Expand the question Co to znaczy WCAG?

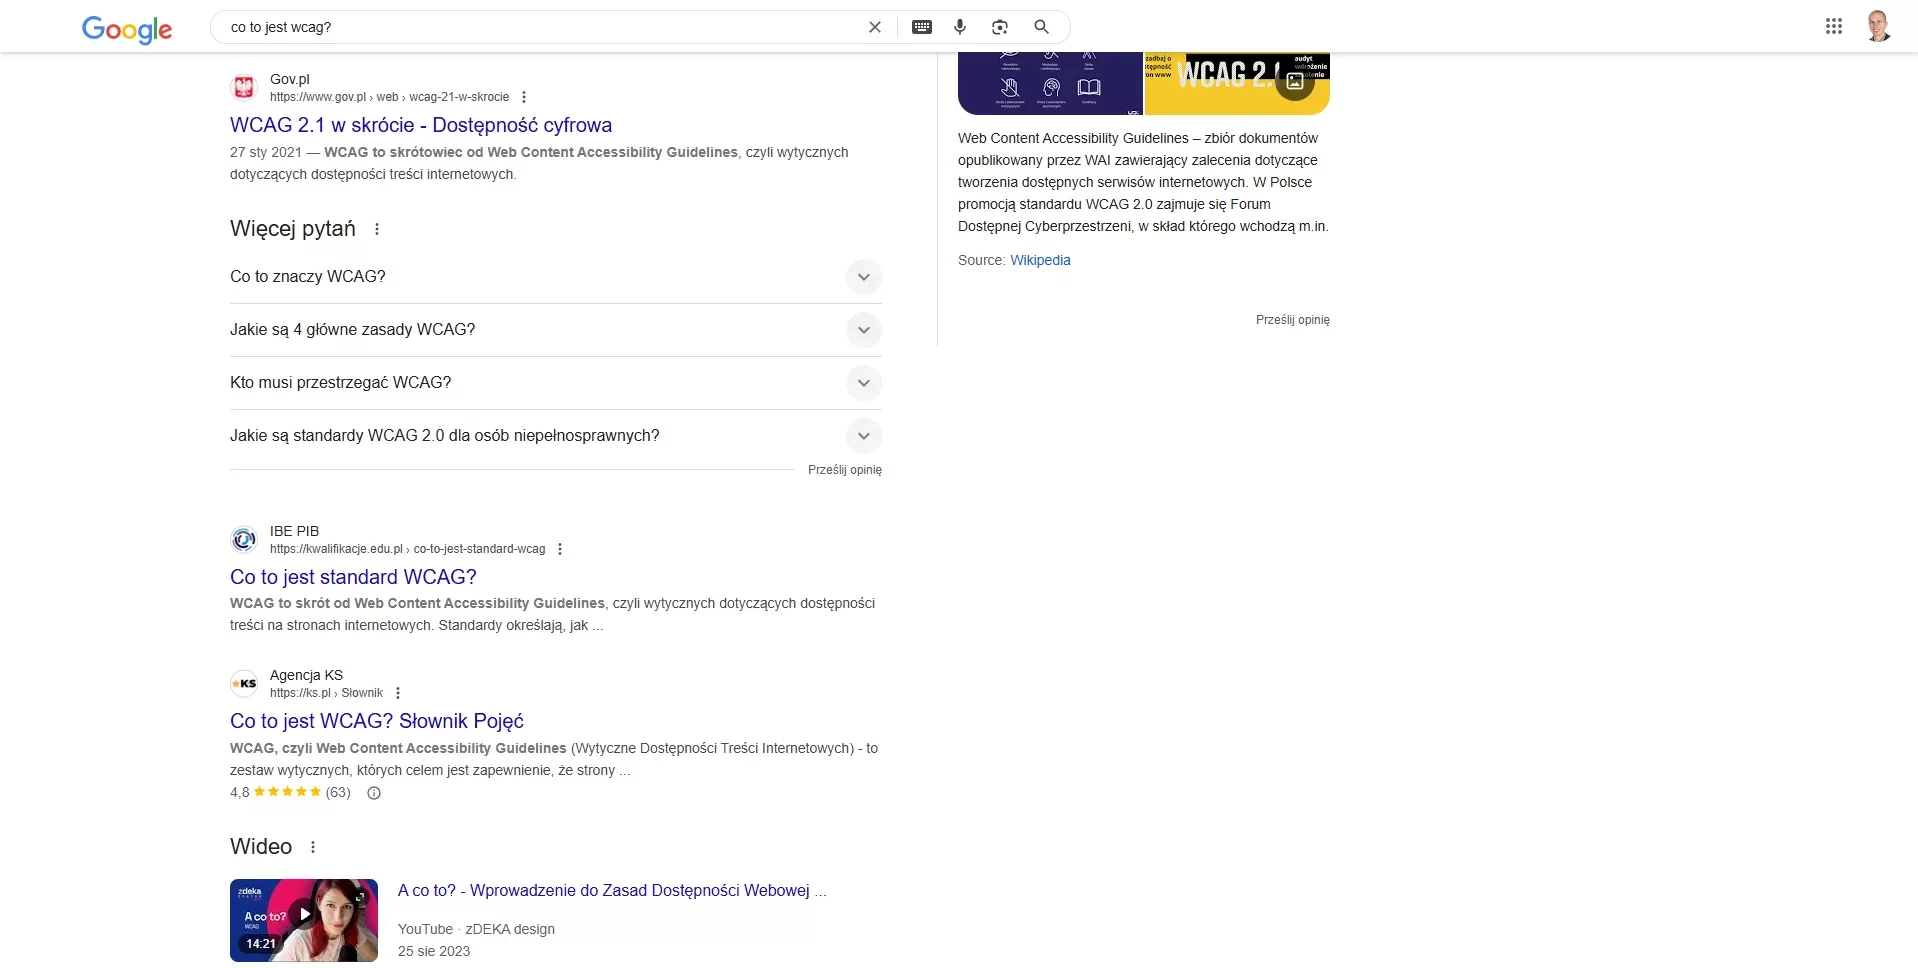(556, 277)
